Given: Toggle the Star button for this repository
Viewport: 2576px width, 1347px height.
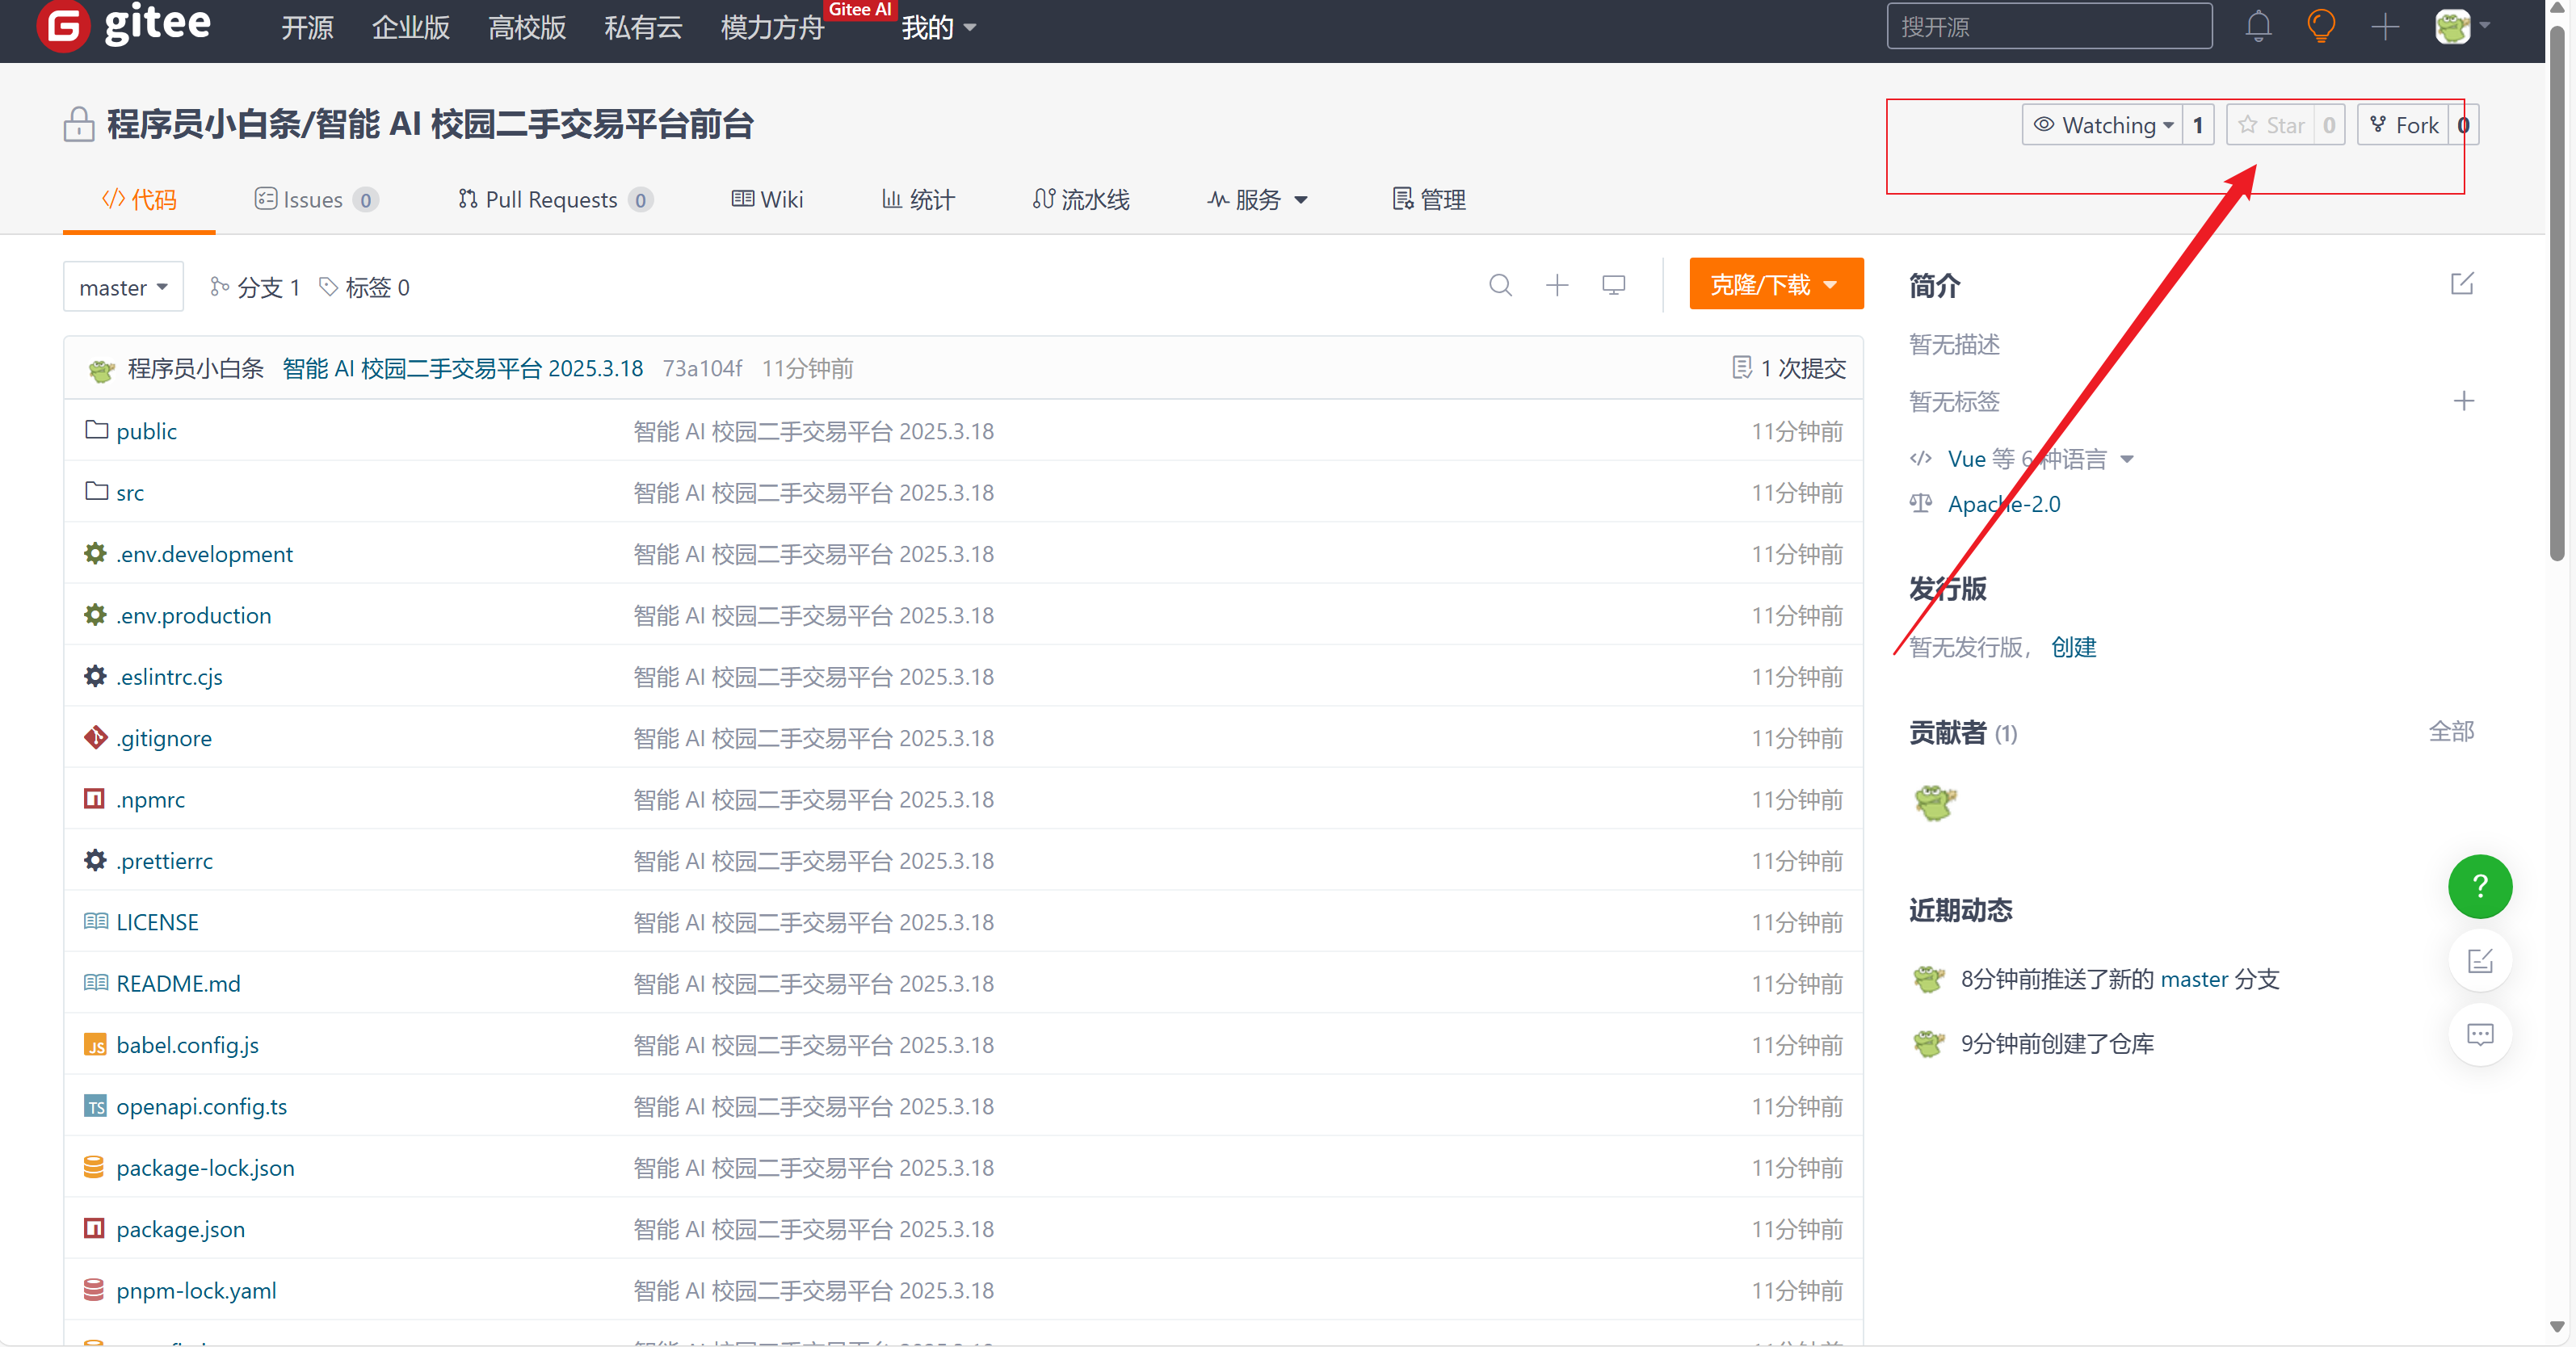Looking at the screenshot, I should point(2271,125).
